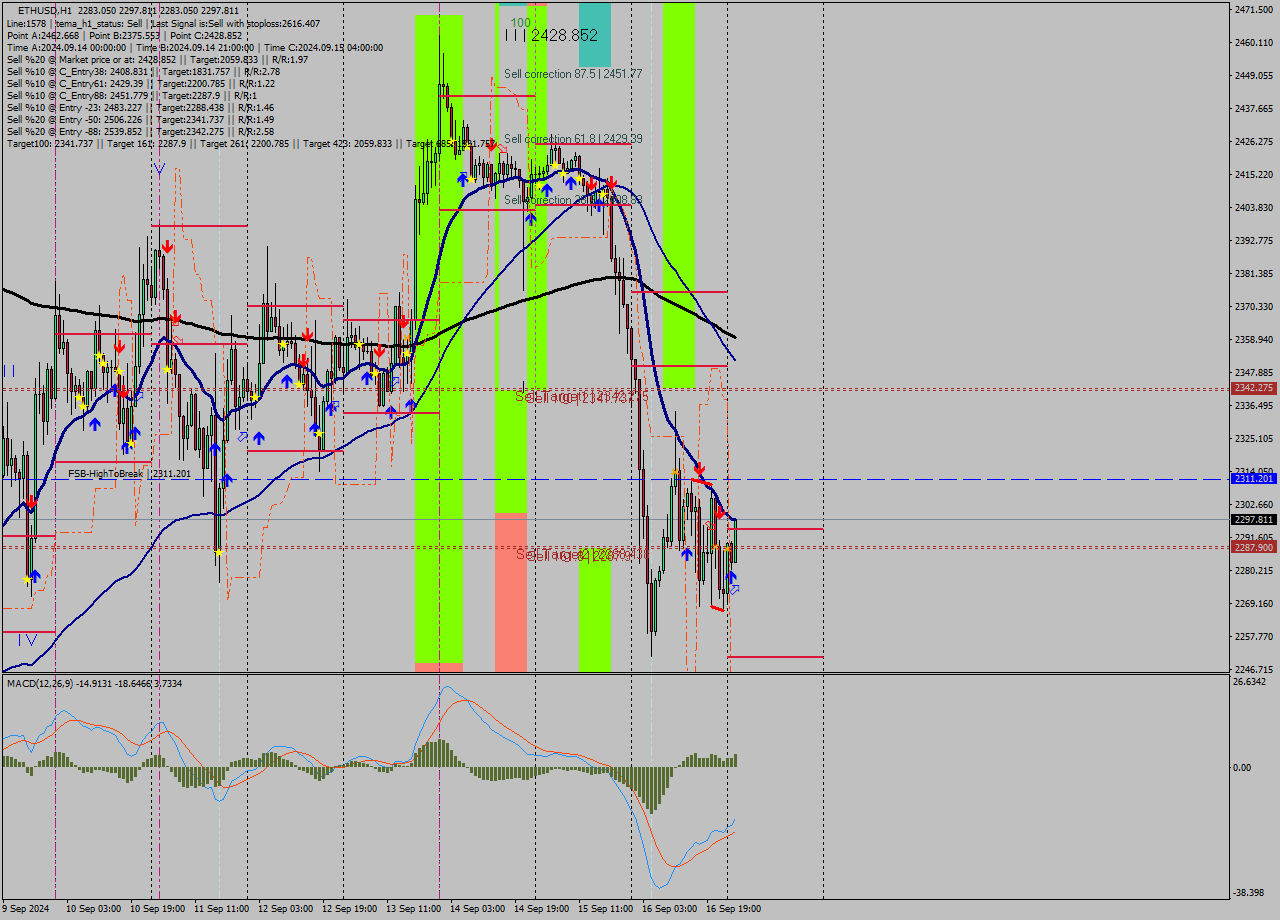Click the hollow blue arrow beside the latest candle
Screen dimensions: 1280x920
736,590
